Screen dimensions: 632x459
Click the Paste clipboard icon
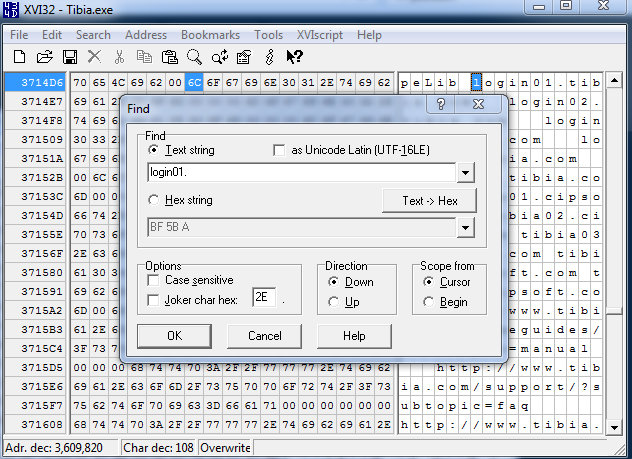click(x=170, y=57)
